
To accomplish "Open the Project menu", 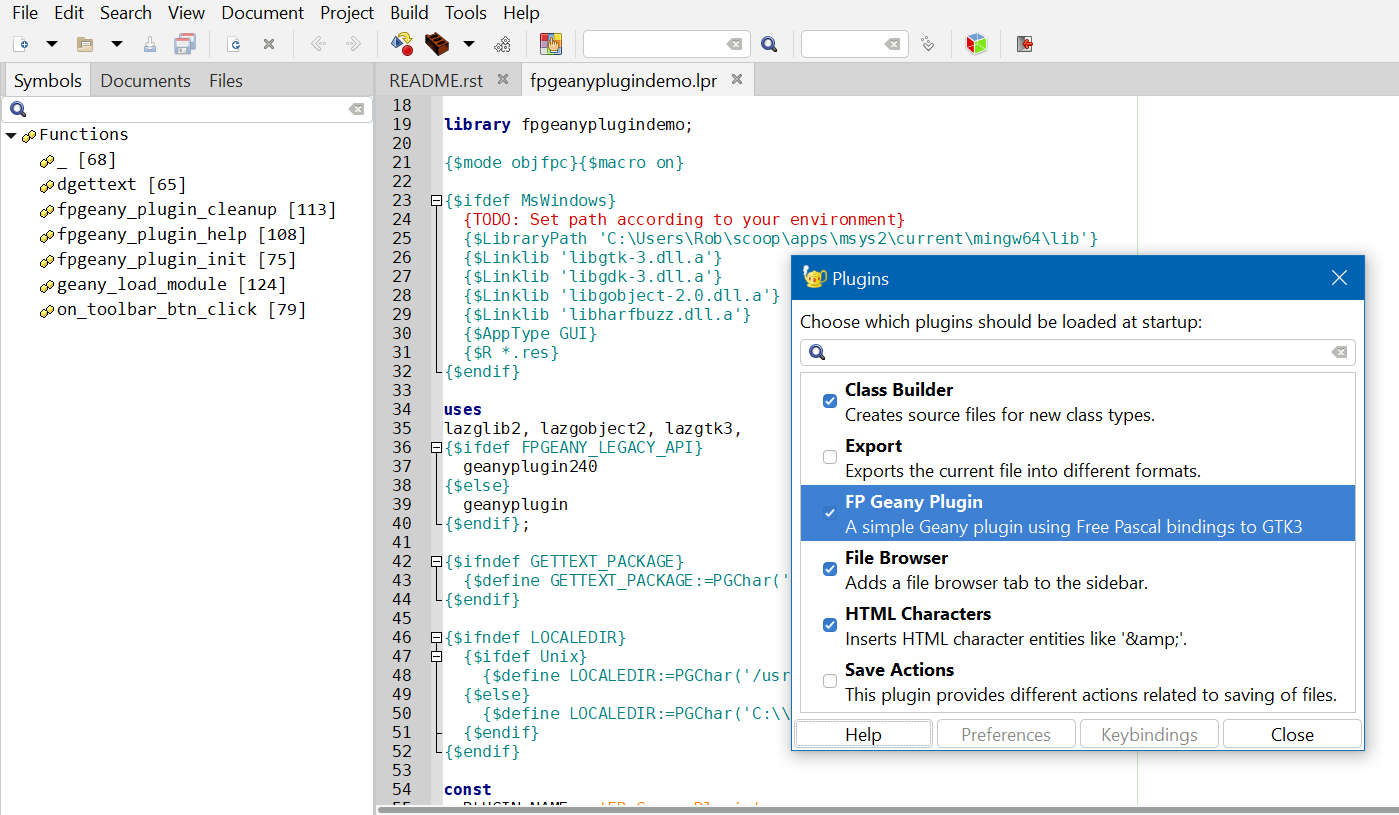I will tap(347, 13).
